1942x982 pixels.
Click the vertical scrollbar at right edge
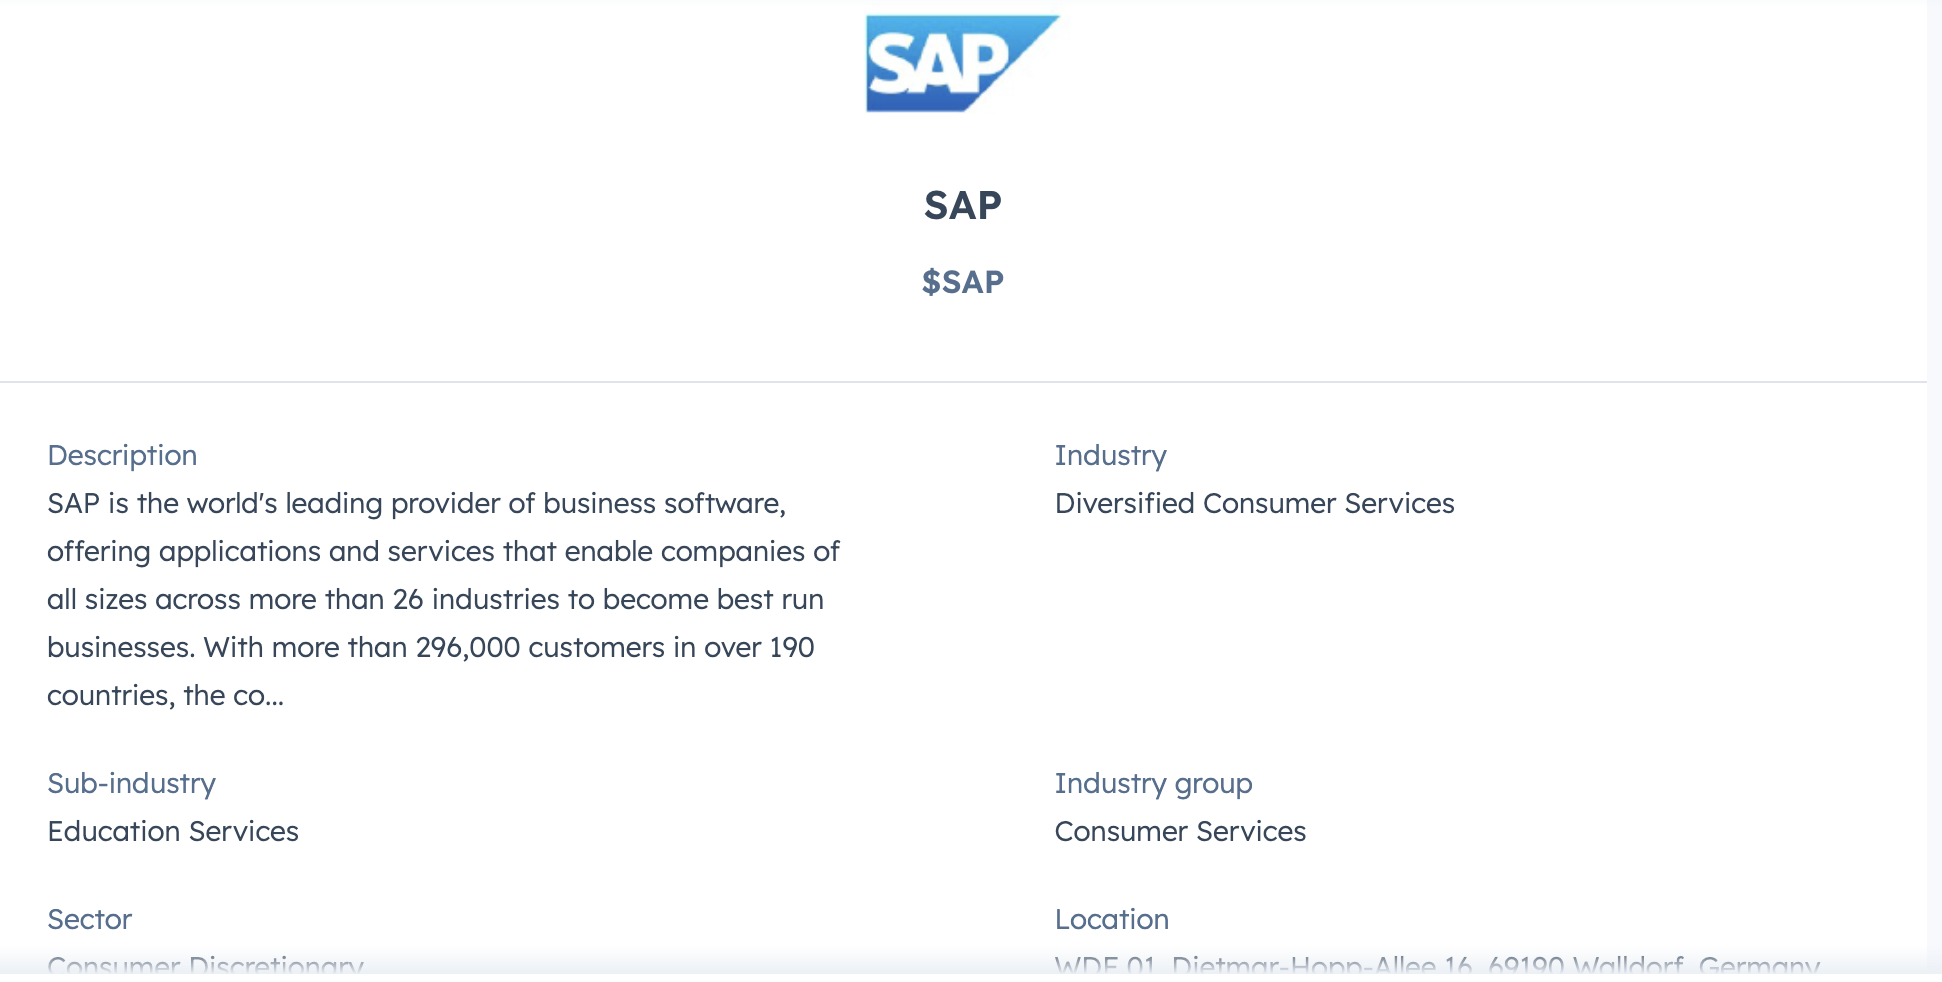[x=1934, y=490]
